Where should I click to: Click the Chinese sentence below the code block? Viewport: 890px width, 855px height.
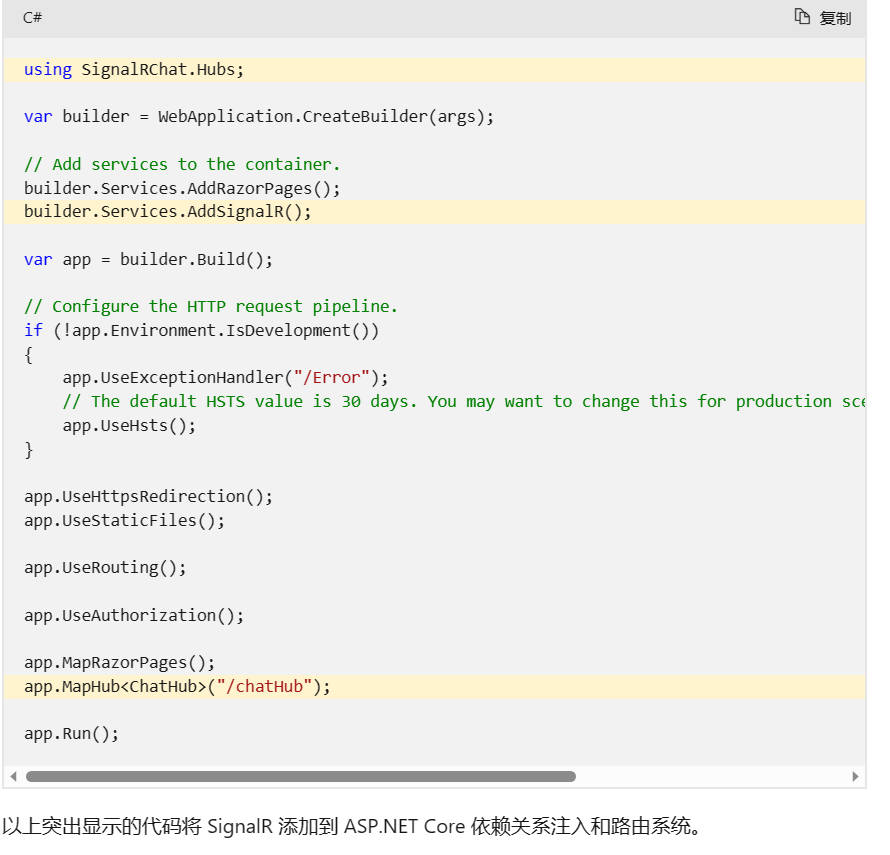pos(352,826)
